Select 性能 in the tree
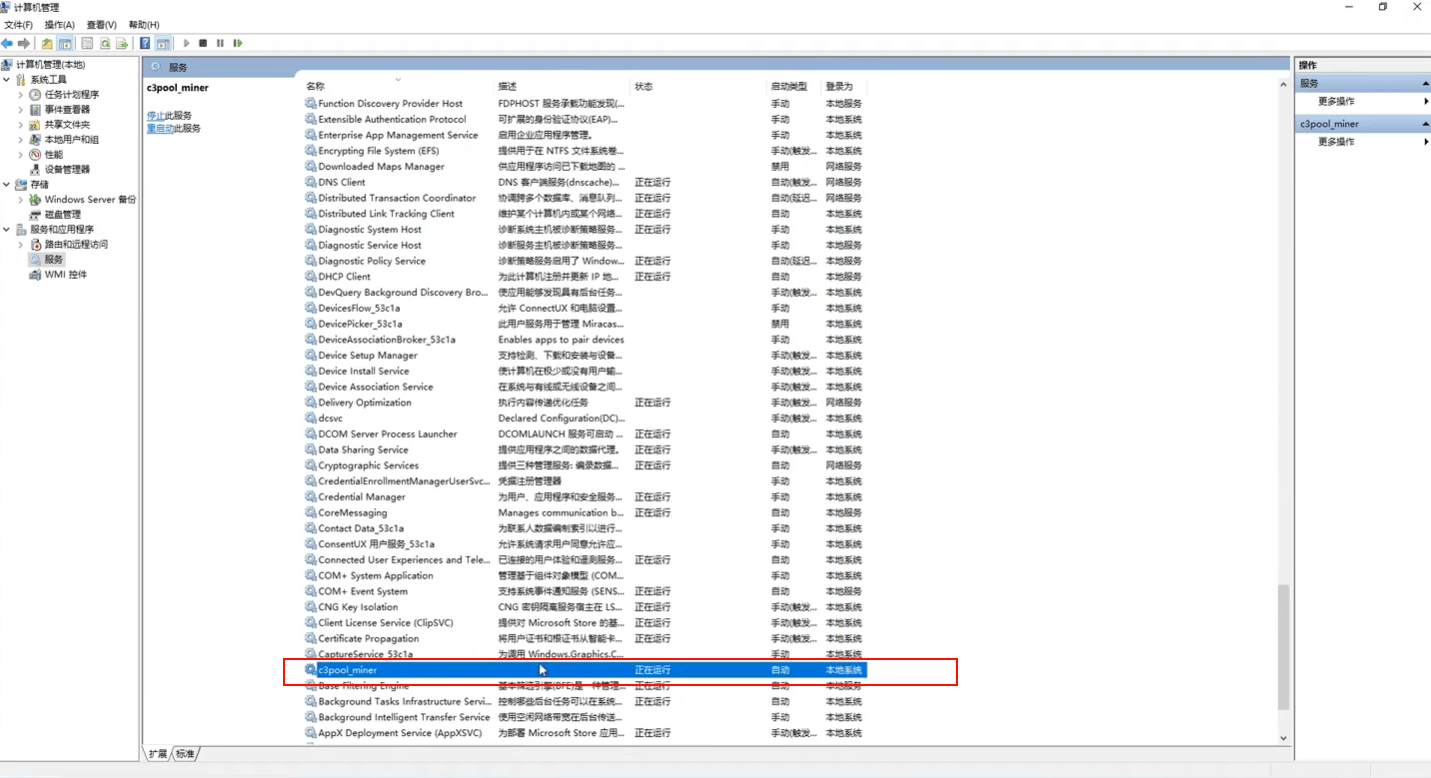The width and height of the screenshot is (1431, 778). (x=53, y=155)
